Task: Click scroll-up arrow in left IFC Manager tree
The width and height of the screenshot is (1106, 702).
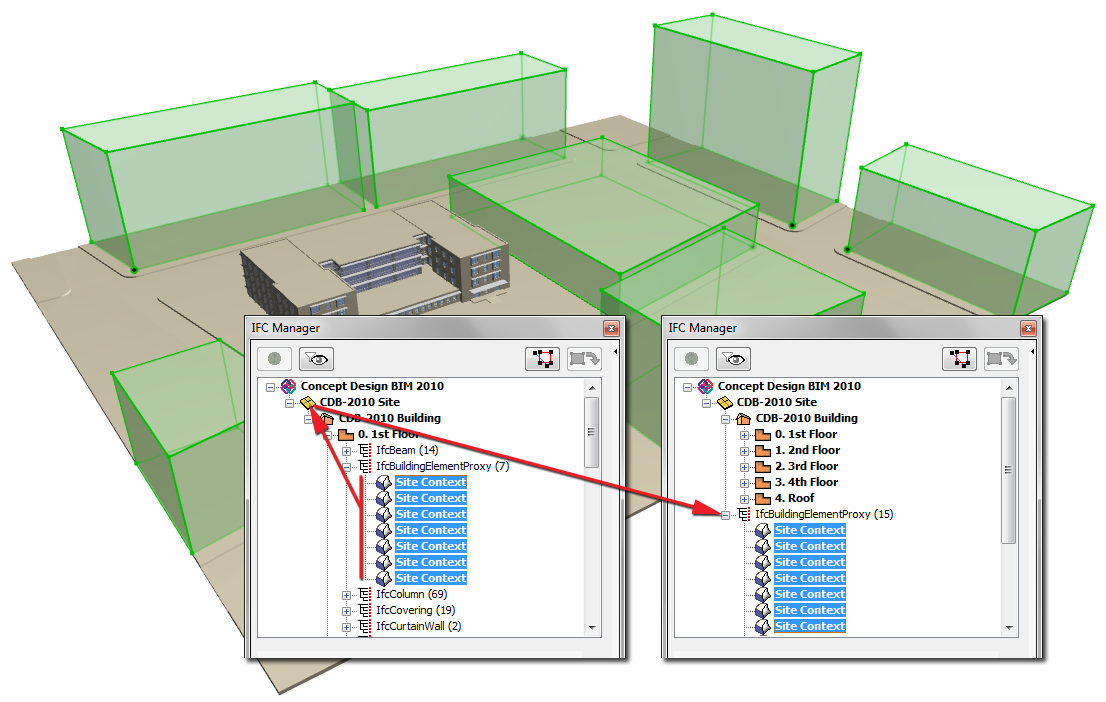Action: 592,387
